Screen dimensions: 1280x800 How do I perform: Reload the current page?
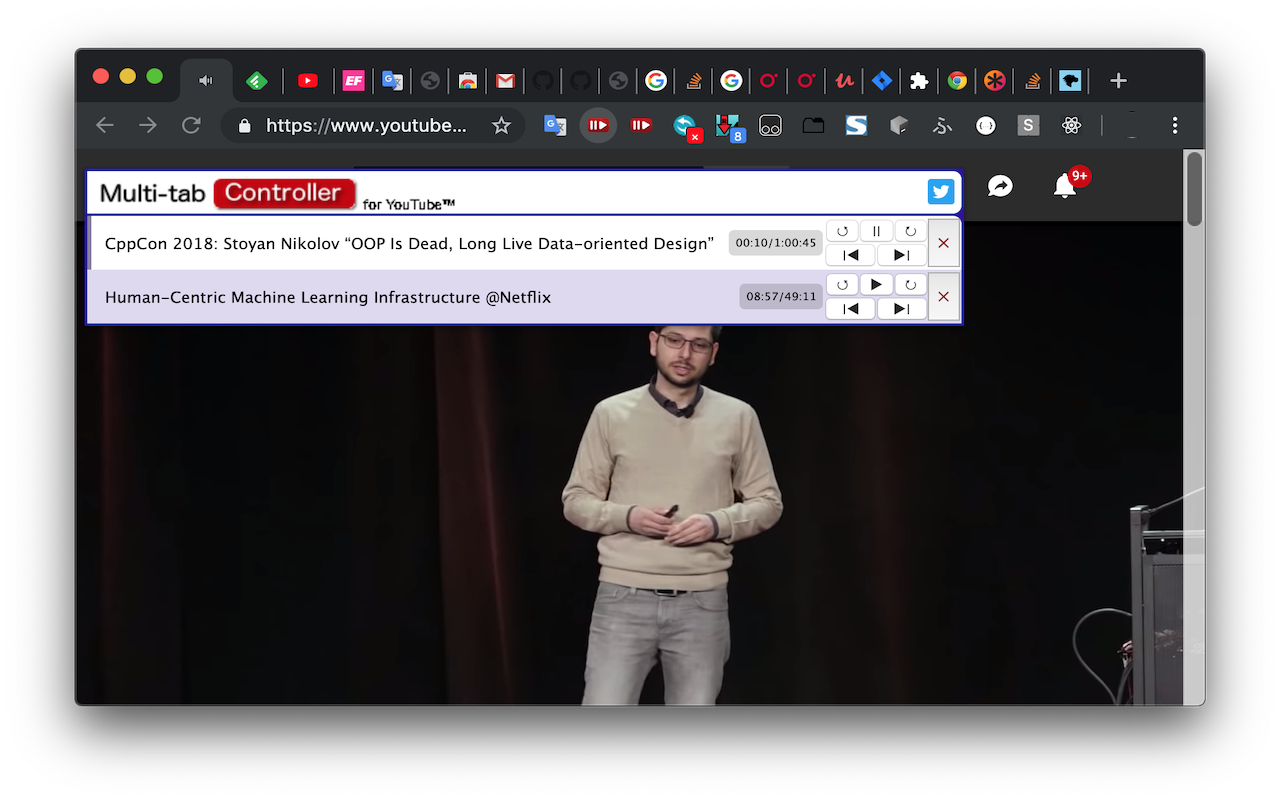191,125
